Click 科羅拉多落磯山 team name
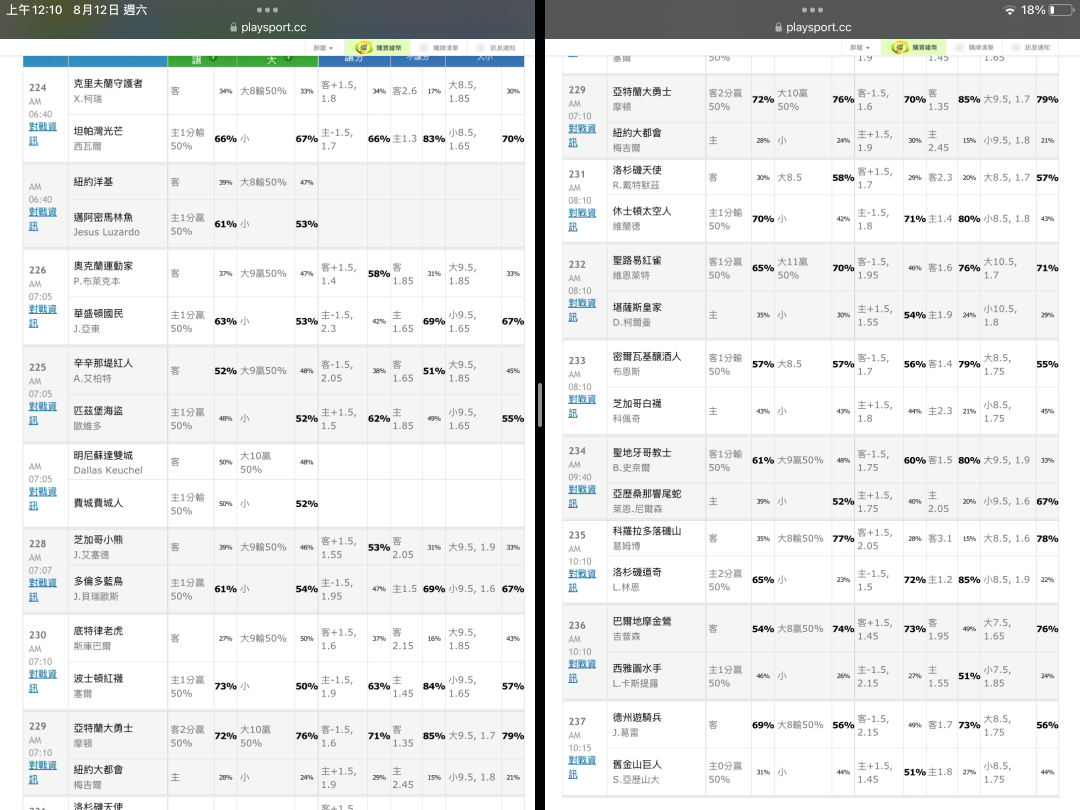This screenshot has height=810, width=1080. point(647,531)
